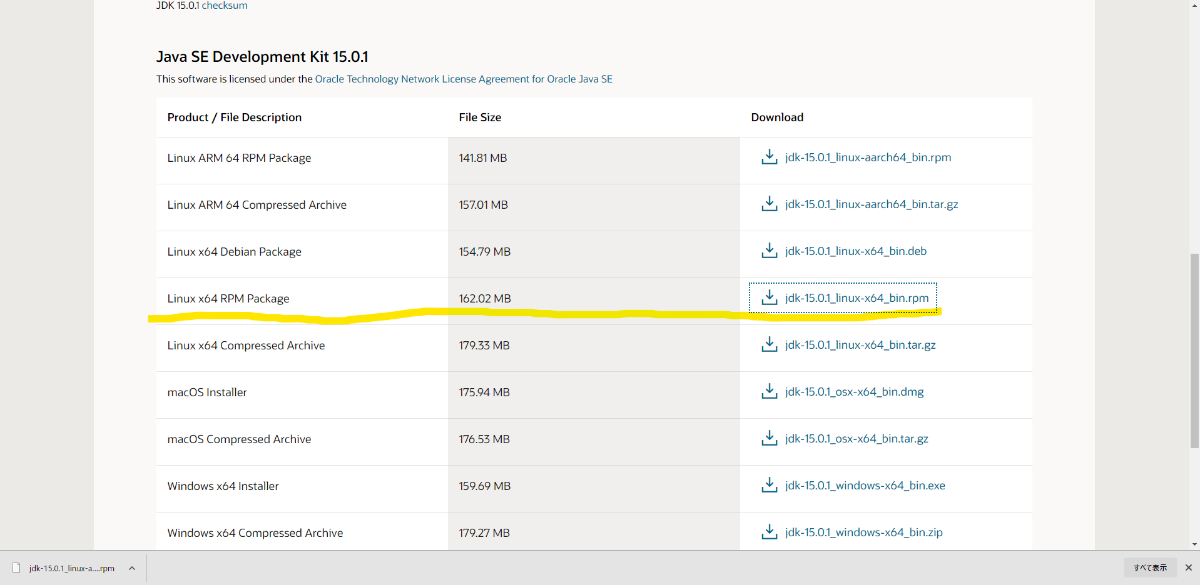The height and width of the screenshot is (585, 1200).
Task: Select 'macOS Compressed Archive' text
Action: coord(239,440)
